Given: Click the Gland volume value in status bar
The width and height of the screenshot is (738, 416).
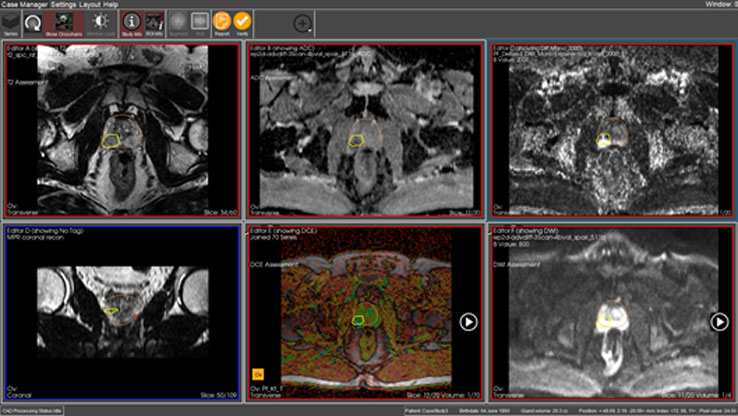Looking at the screenshot, I should click(x=543, y=411).
